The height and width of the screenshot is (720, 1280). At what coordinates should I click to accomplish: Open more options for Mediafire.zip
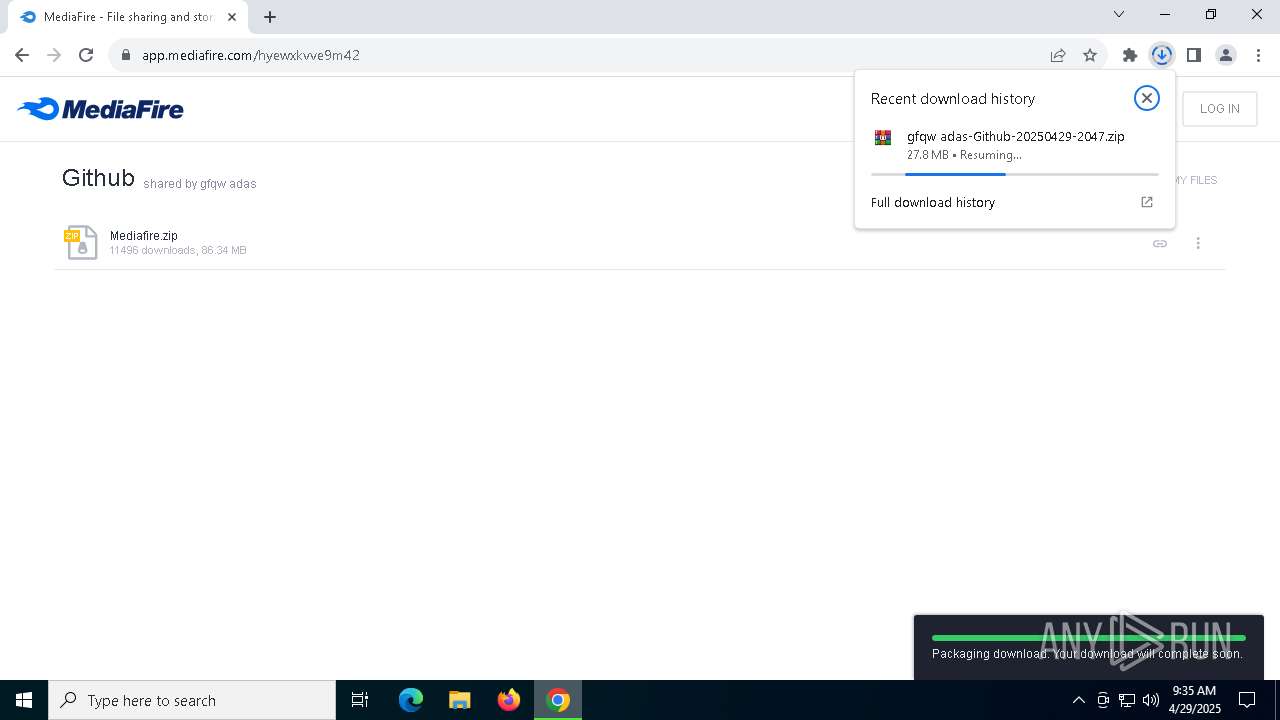[x=1198, y=243]
